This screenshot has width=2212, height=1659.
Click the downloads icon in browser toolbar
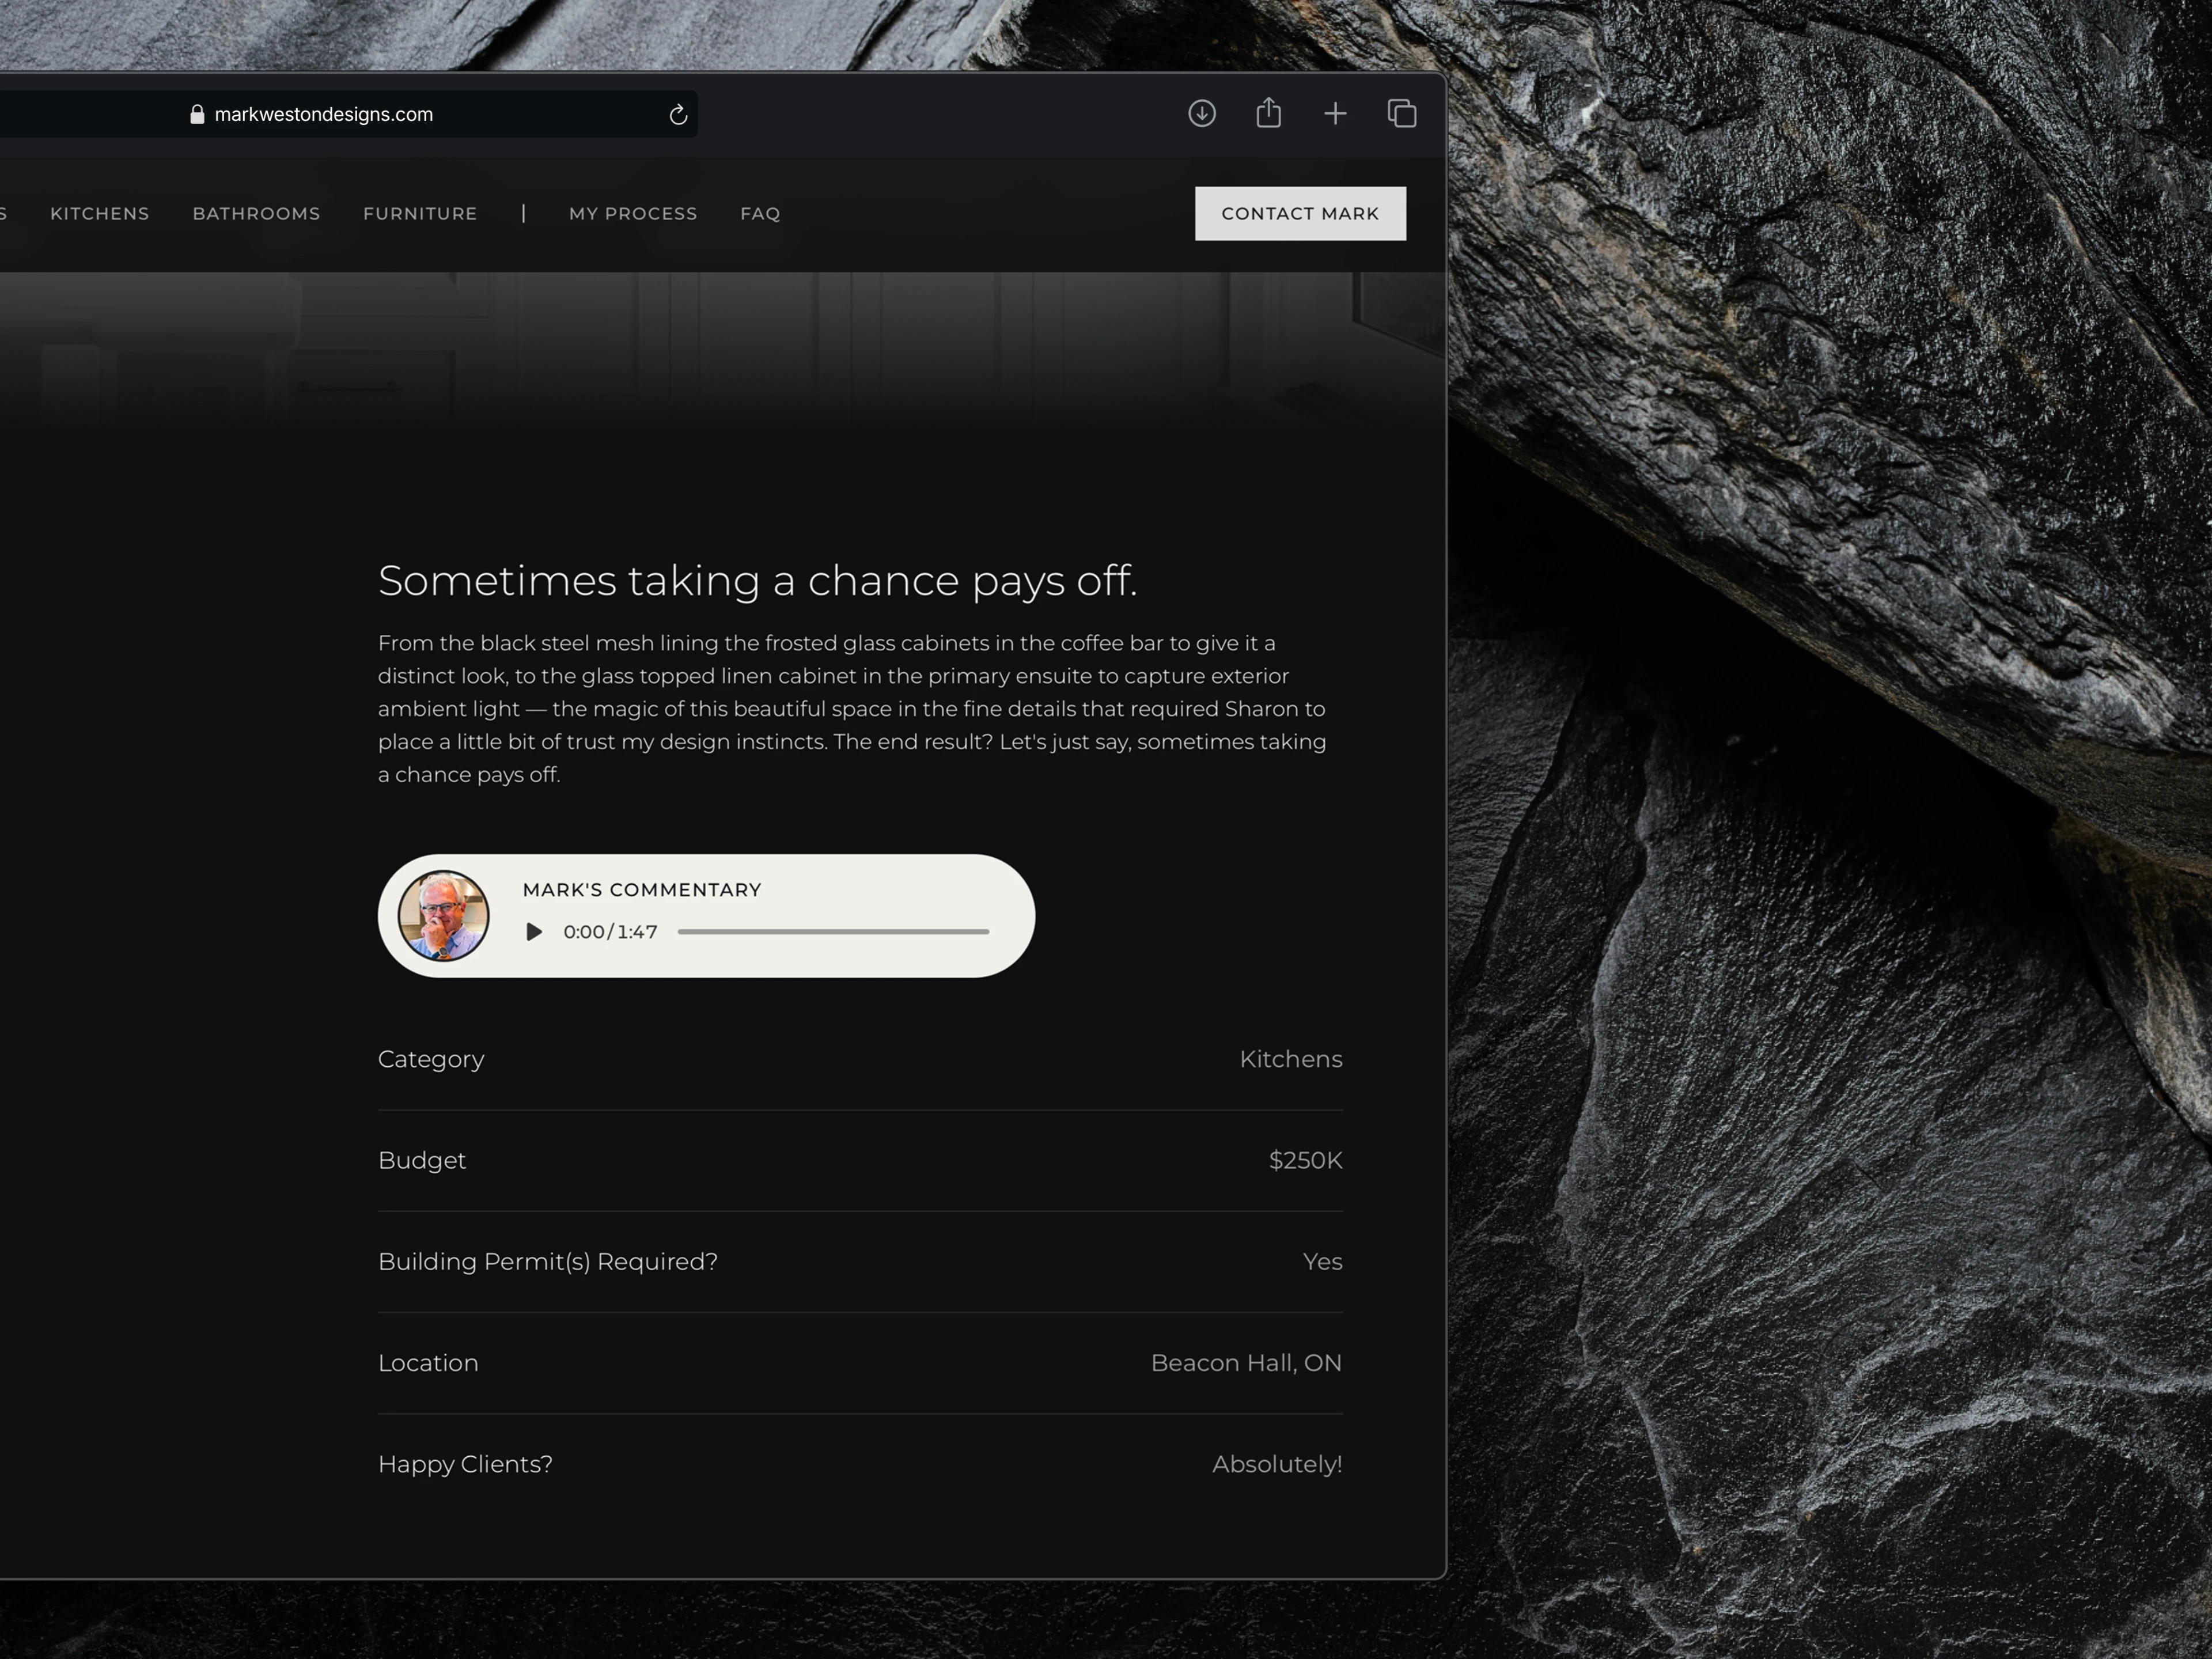1202,113
